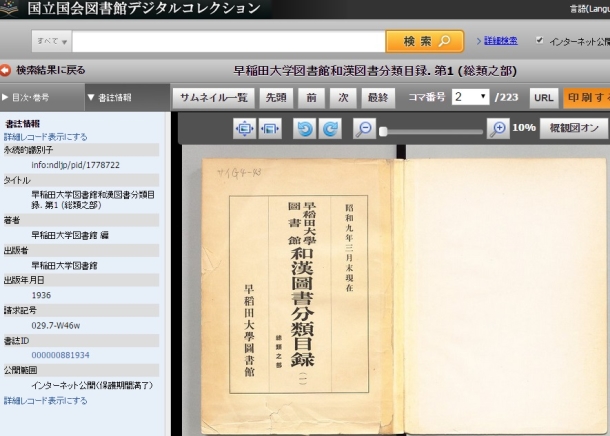Open bibliographic ID 000000881934 link
Screen dimensions: 610x436
[60, 355]
